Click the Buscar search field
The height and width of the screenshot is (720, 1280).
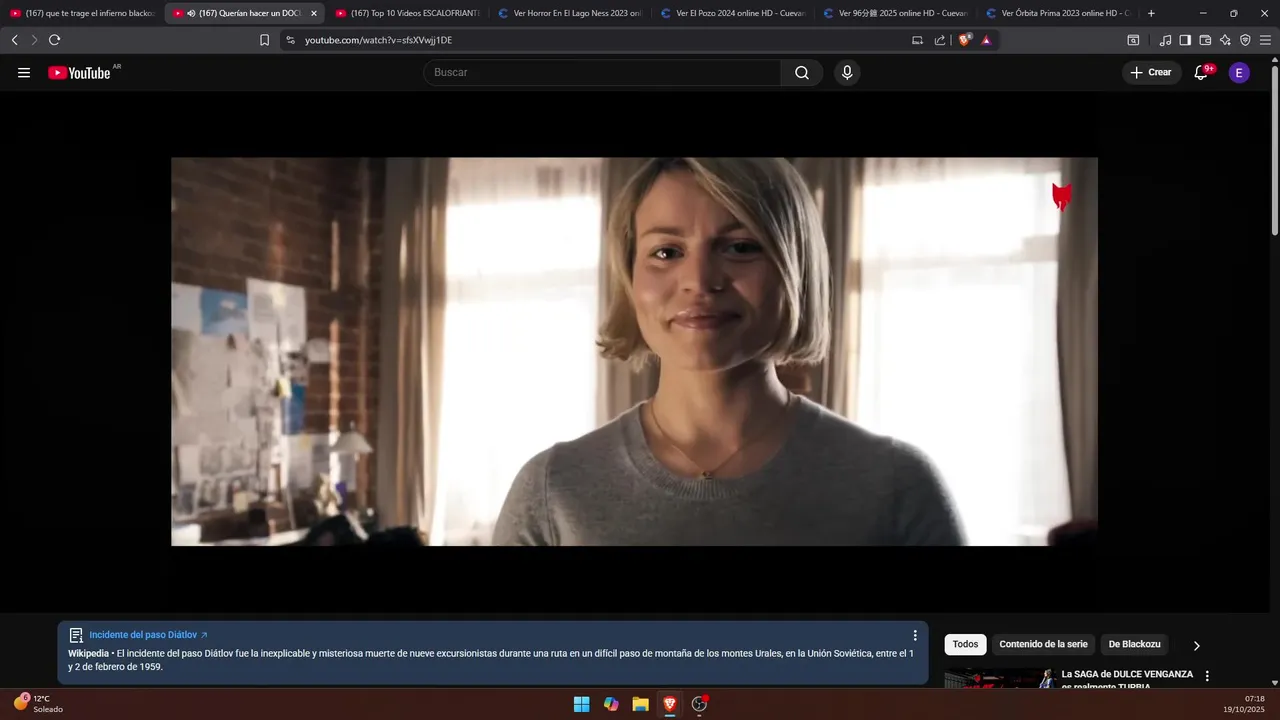click(x=602, y=73)
